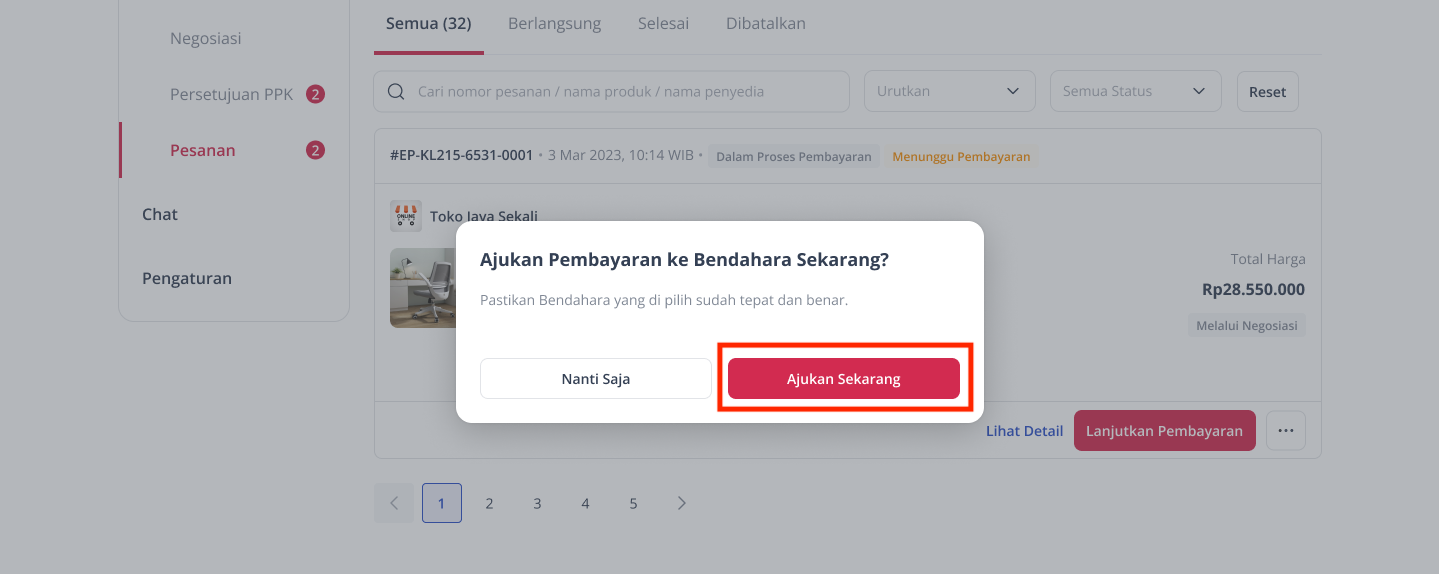Image resolution: width=1439 pixels, height=574 pixels.
Task: Click the Persetujuan PPK notification badge
Action: click(315, 95)
